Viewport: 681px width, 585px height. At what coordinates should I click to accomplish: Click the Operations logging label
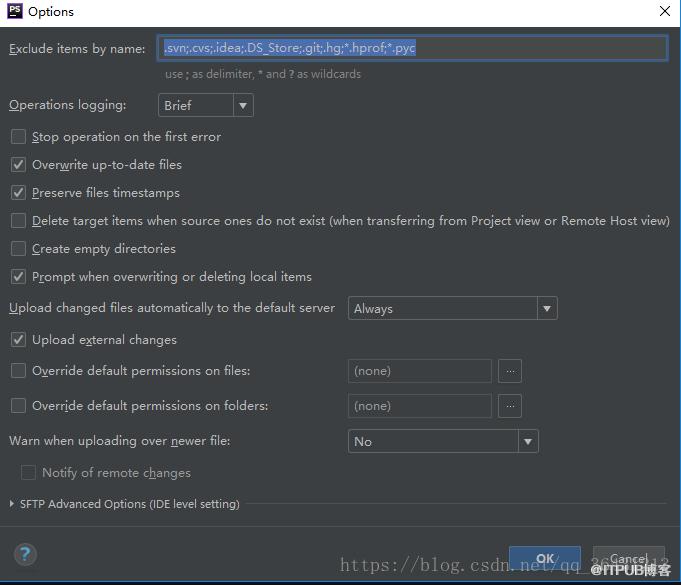coord(67,105)
